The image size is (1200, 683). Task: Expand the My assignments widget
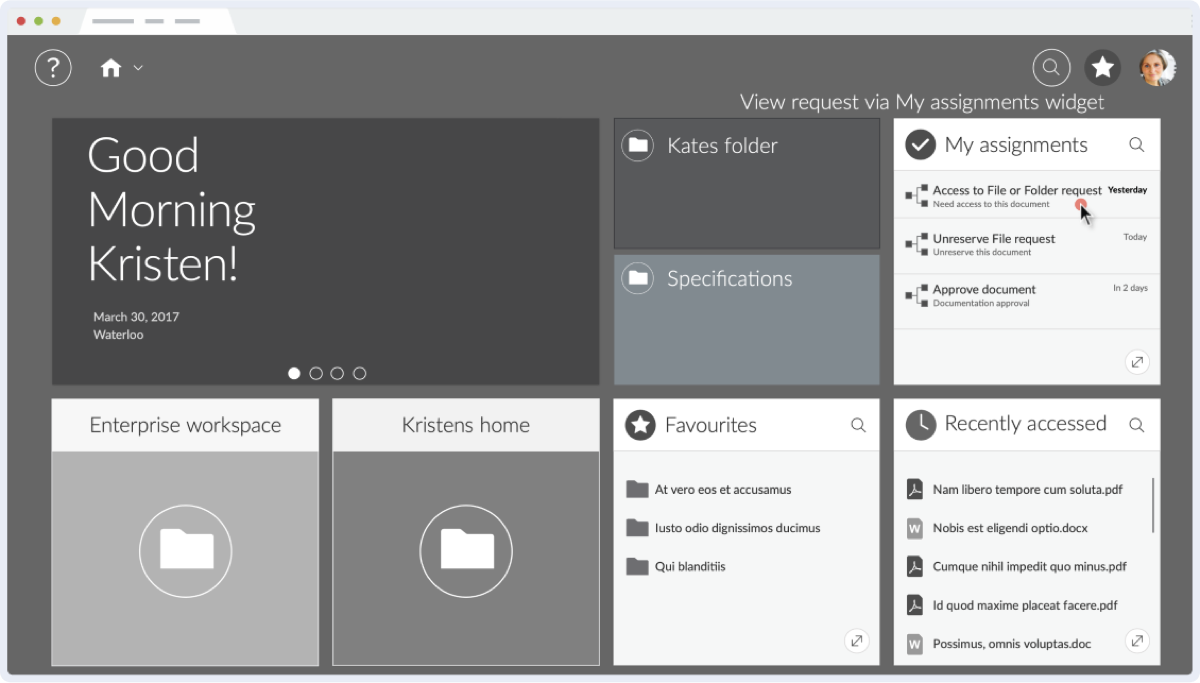click(1136, 362)
